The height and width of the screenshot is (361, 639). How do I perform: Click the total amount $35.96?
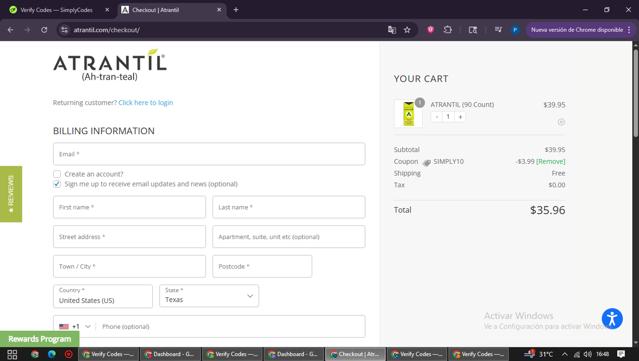[547, 210]
